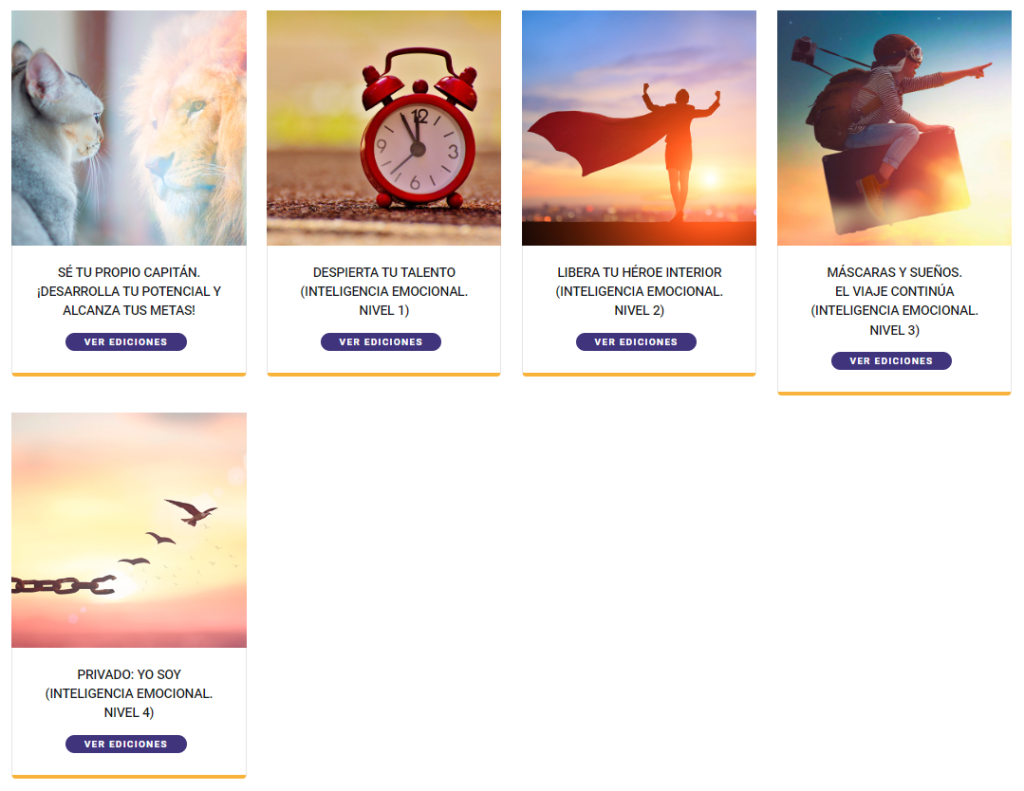
Task: View editions for Privado: Yo soy
Action: [x=126, y=744]
